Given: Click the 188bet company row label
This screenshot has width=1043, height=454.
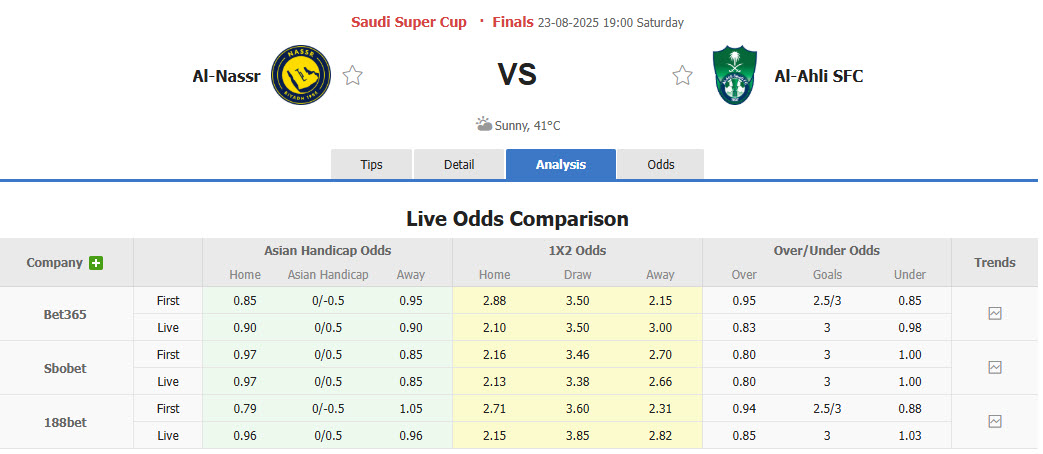Looking at the screenshot, I should tap(65, 422).
